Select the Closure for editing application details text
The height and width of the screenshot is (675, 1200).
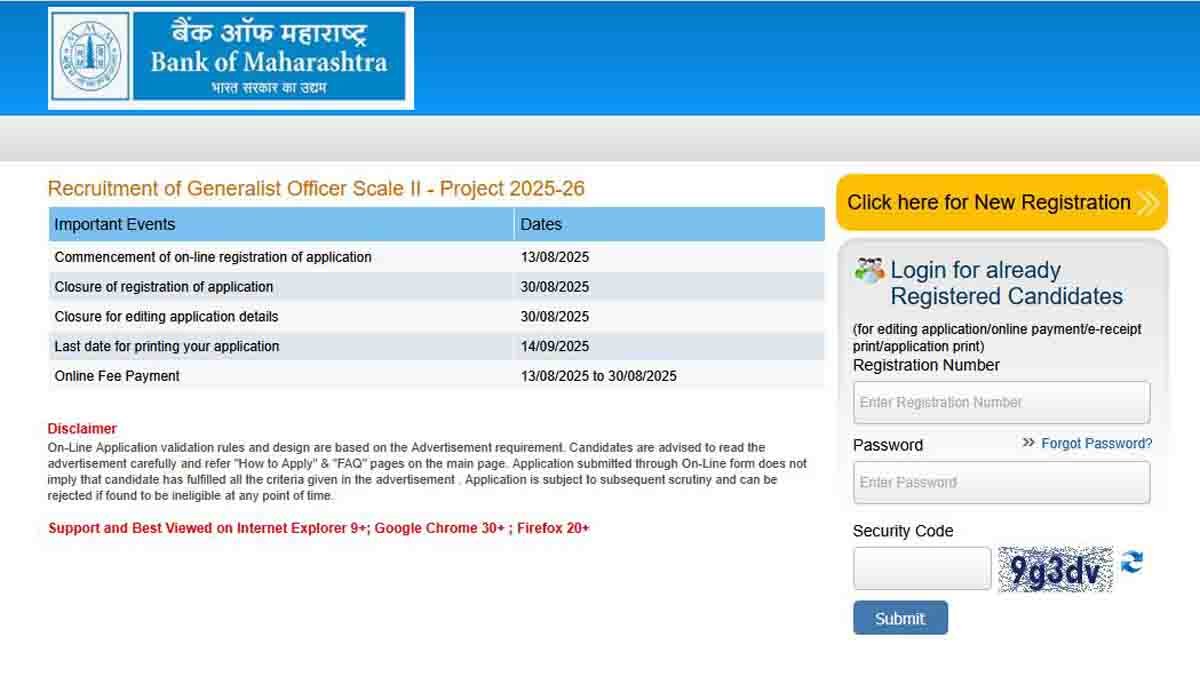click(167, 317)
